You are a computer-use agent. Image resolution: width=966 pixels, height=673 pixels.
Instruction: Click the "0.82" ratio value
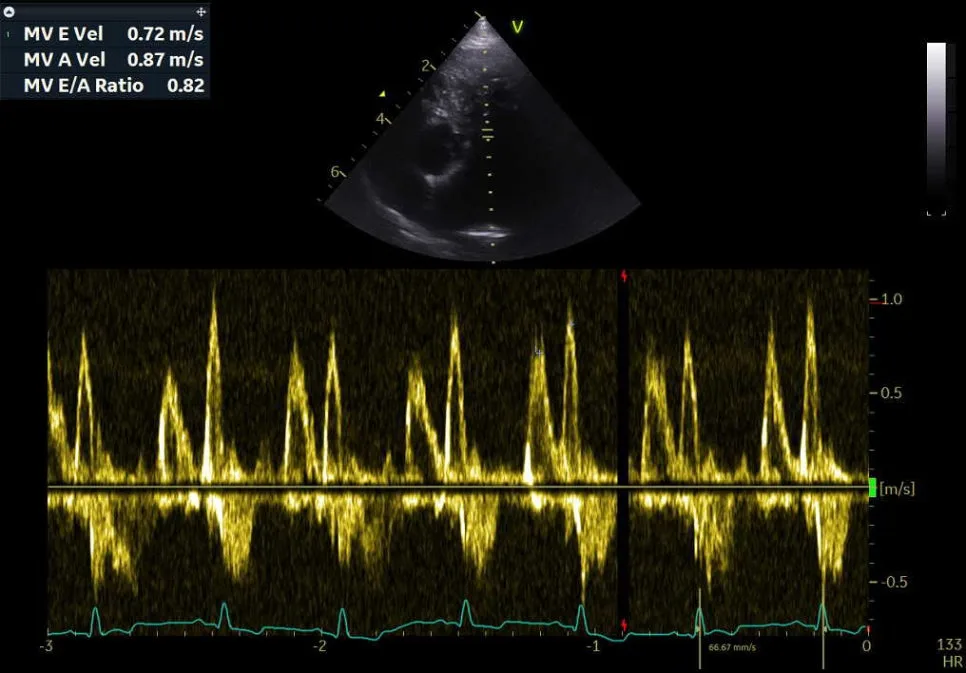tap(185, 85)
